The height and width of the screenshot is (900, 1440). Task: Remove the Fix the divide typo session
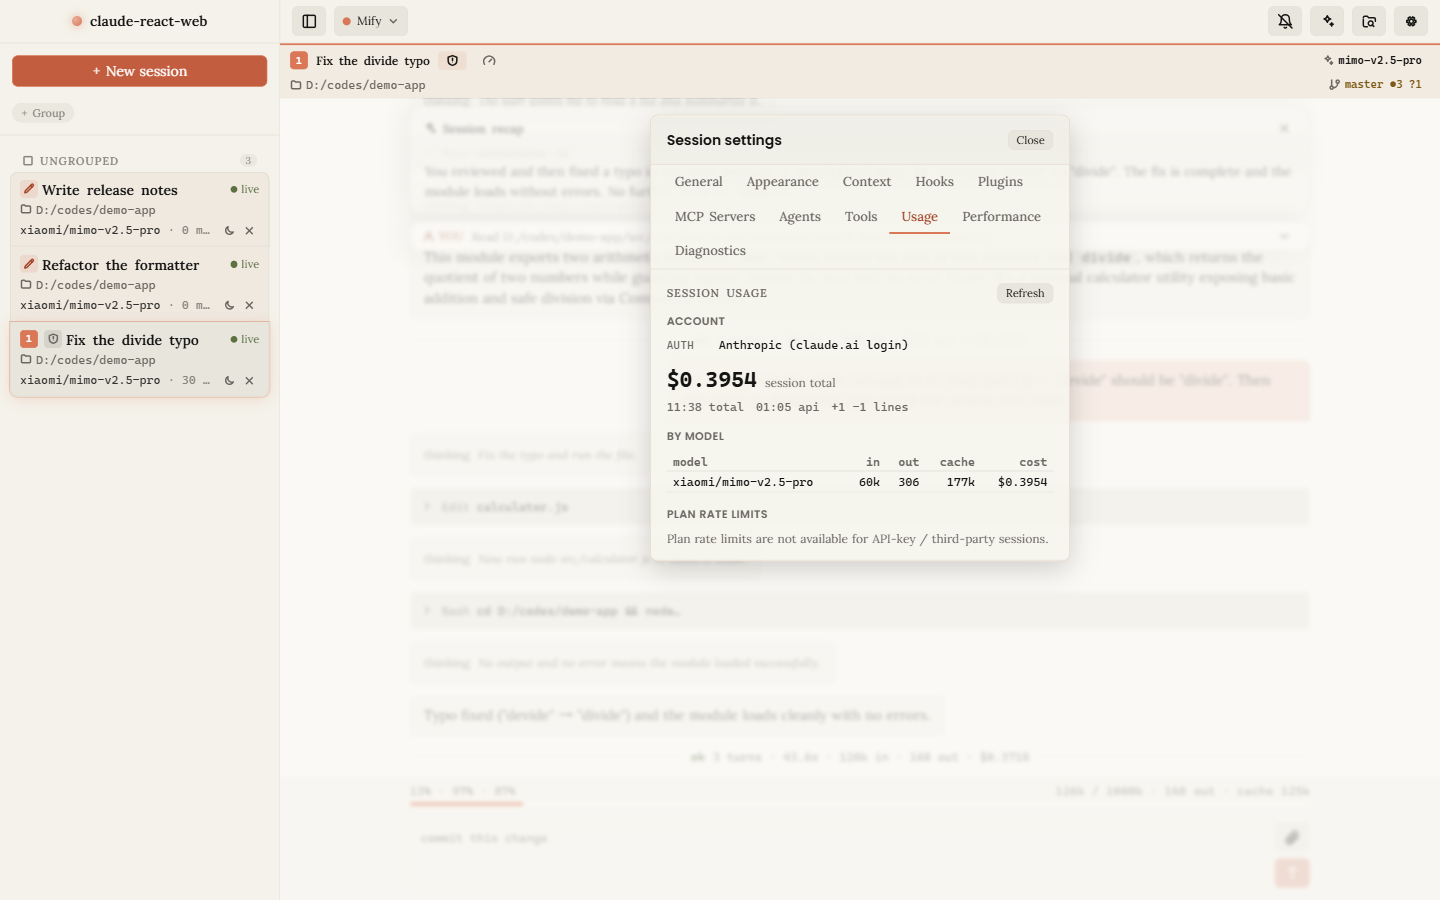(x=249, y=381)
